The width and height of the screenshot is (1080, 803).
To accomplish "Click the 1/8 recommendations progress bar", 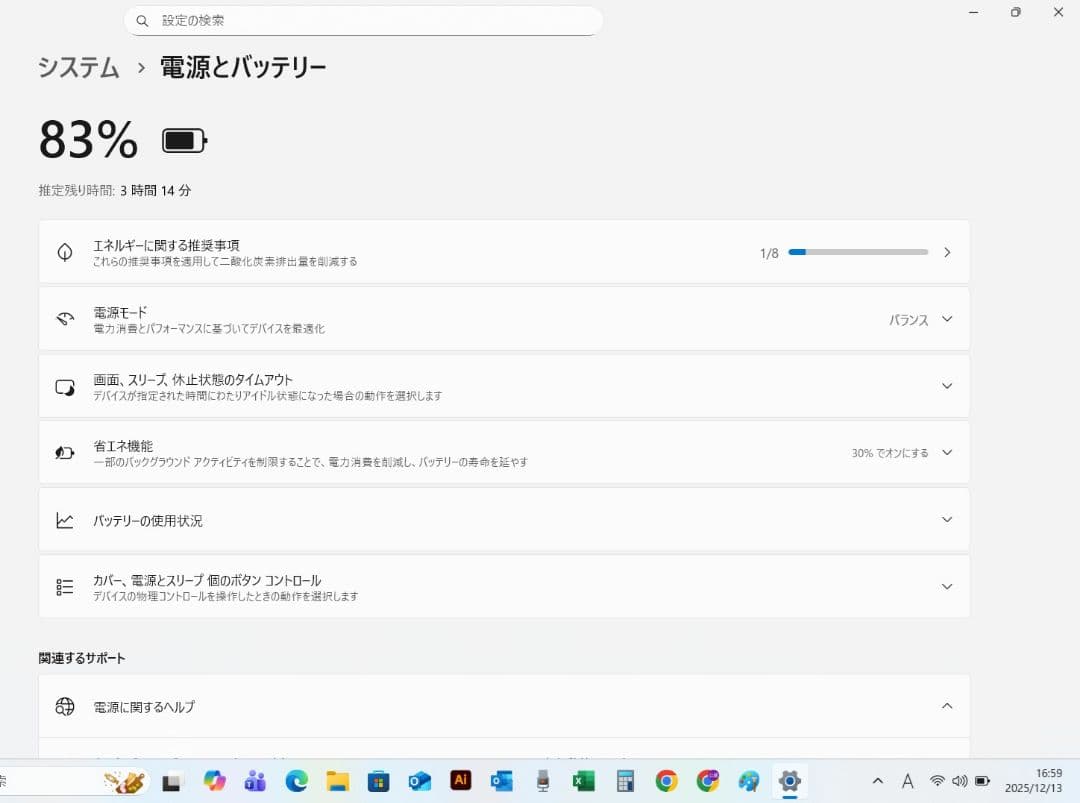I will 860,252.
